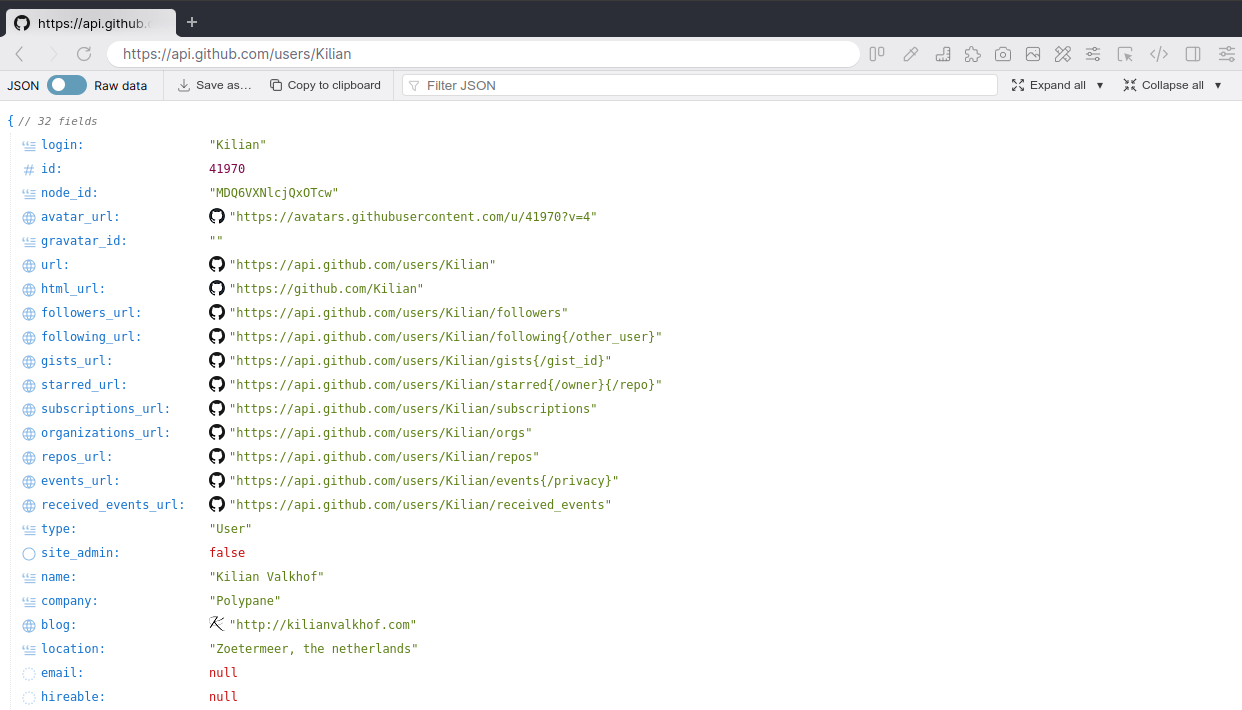Select the id value 41970
1242x710 pixels.
click(227, 169)
